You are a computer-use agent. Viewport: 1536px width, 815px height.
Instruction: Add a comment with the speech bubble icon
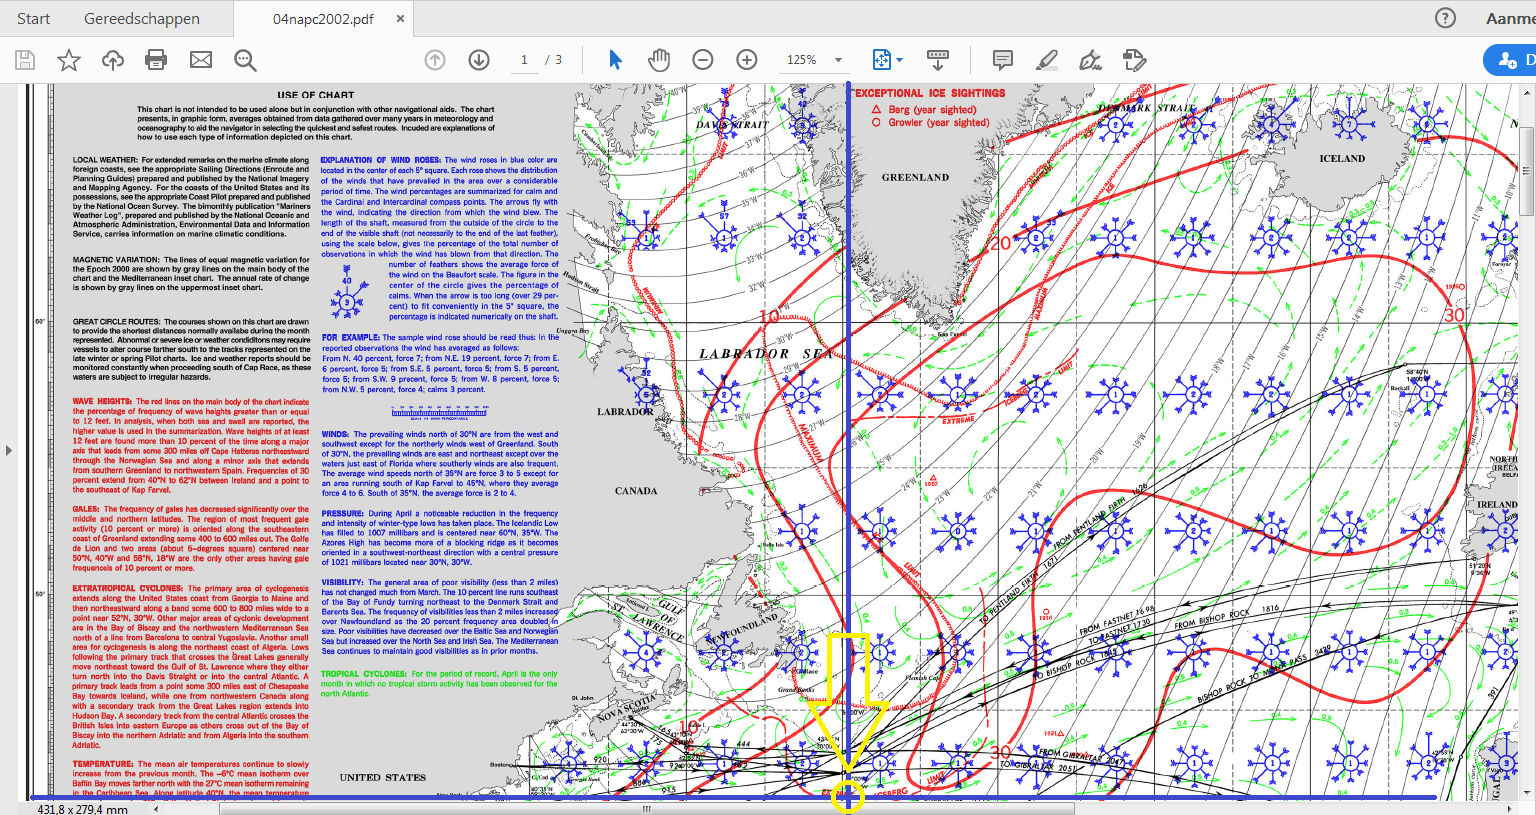pyautogui.click(x=1002, y=60)
